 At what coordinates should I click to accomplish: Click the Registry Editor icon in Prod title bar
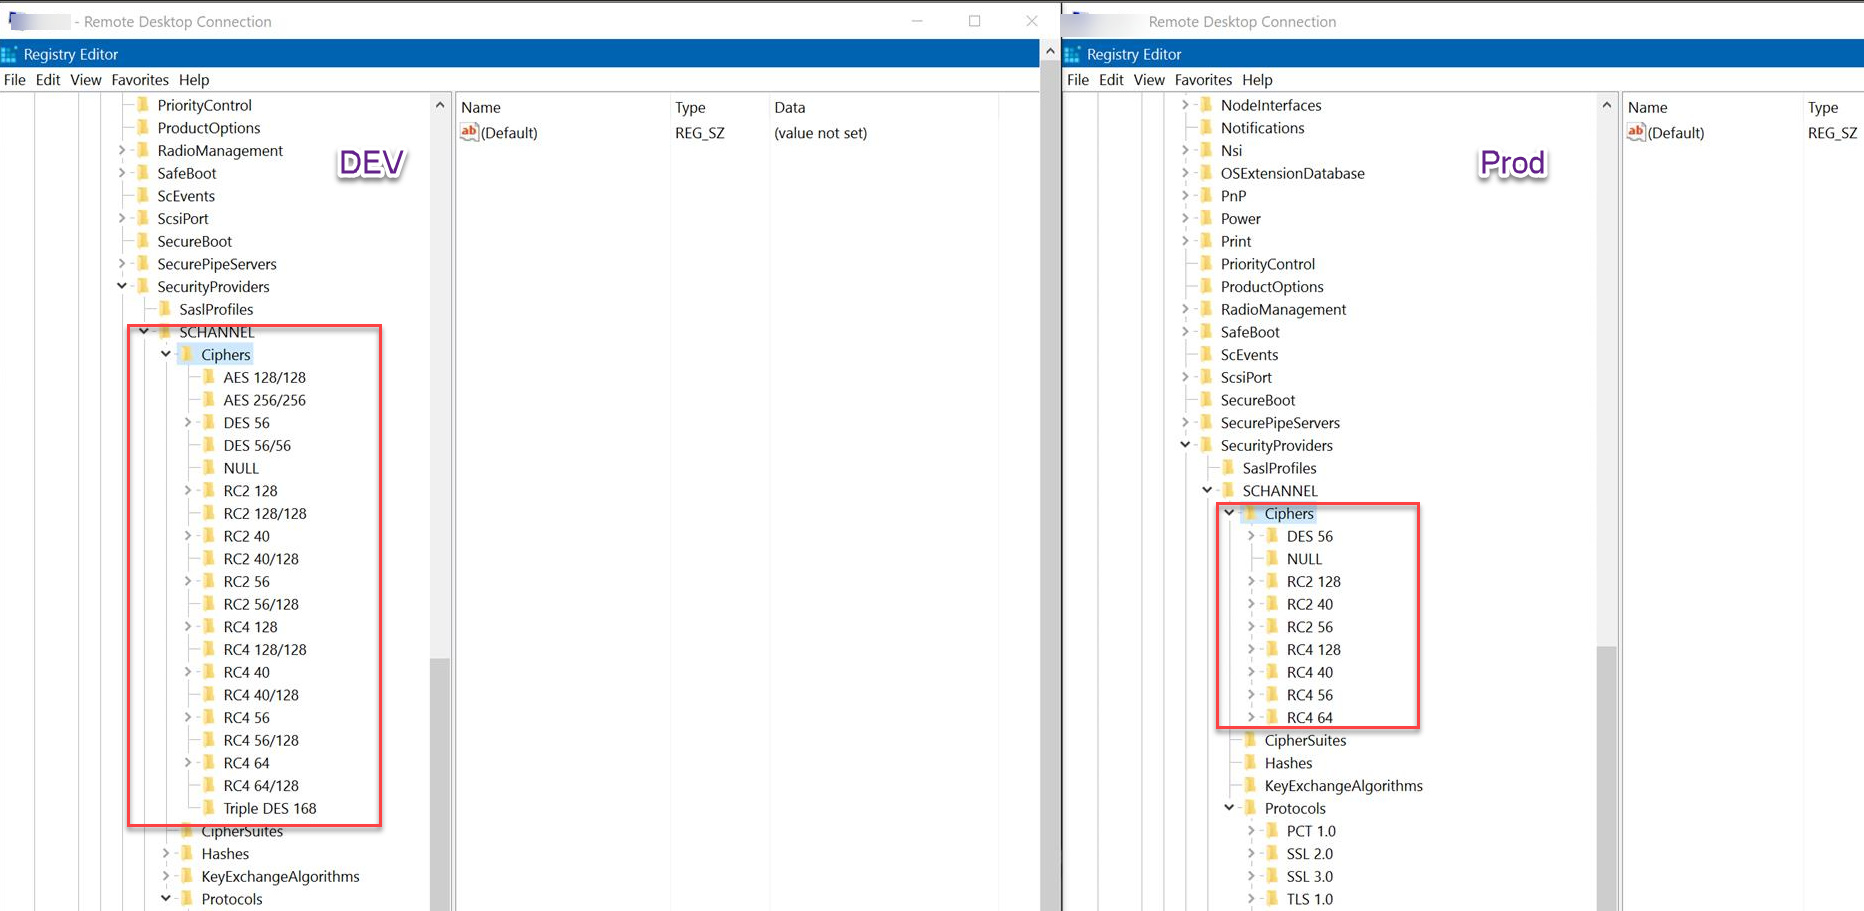pos(1073,54)
